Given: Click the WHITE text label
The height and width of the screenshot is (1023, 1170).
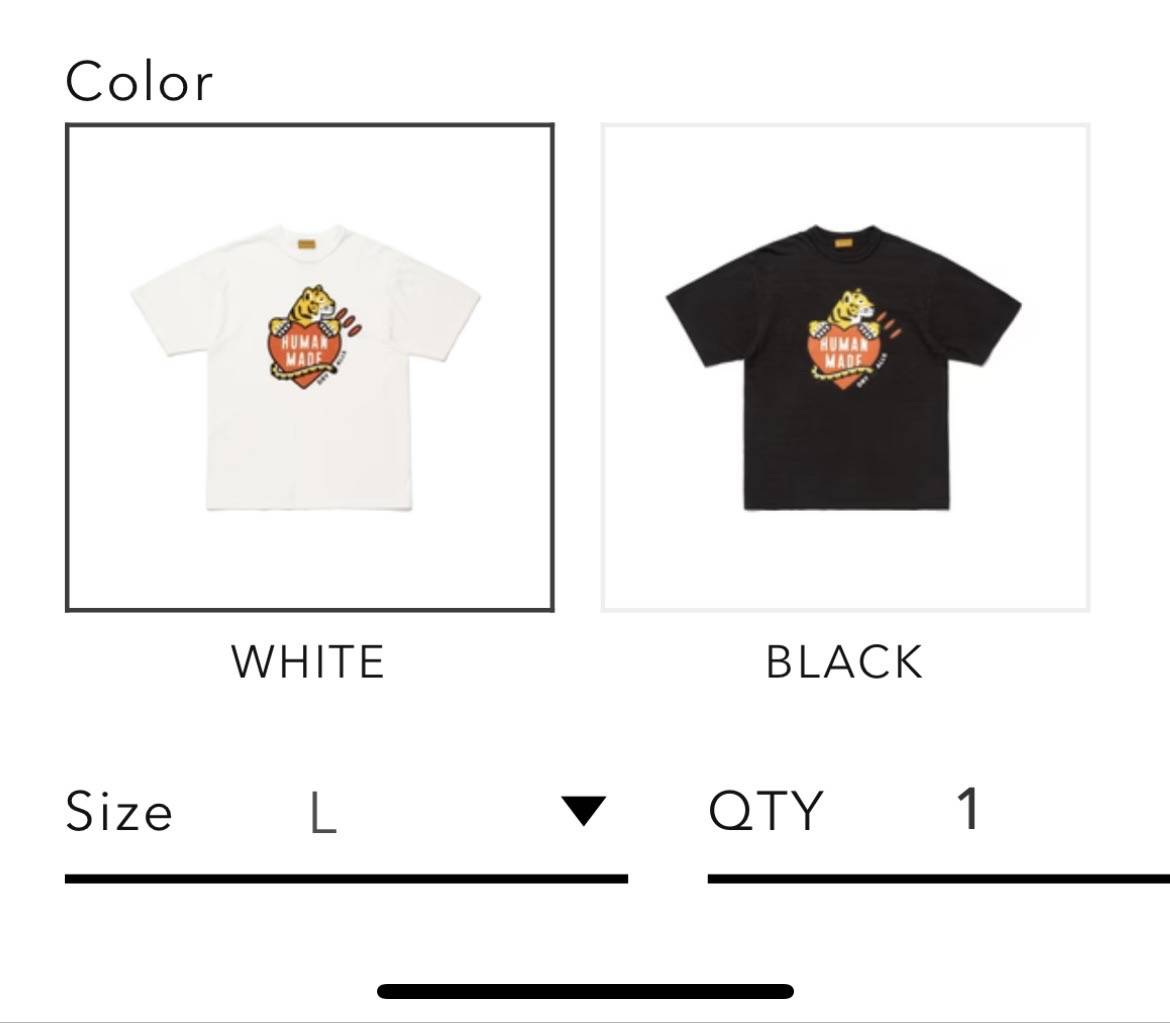Looking at the screenshot, I should point(307,662).
